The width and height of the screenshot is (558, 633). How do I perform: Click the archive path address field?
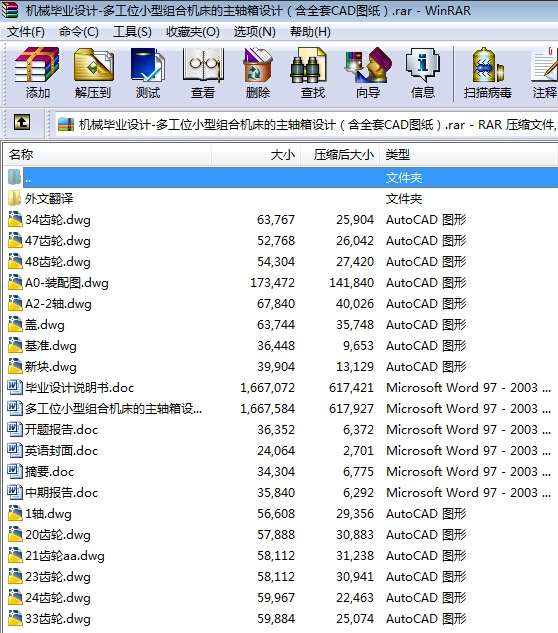click(307, 124)
